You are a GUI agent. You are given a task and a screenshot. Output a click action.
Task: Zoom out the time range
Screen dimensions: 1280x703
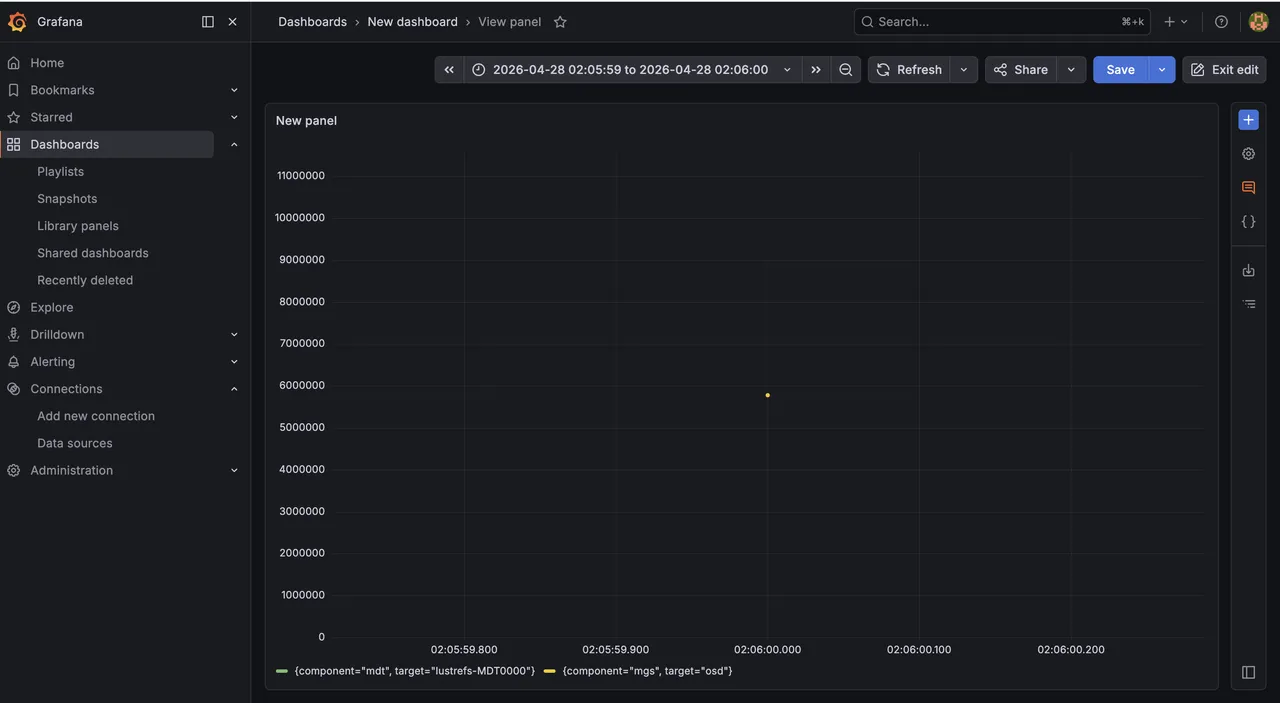pos(846,69)
